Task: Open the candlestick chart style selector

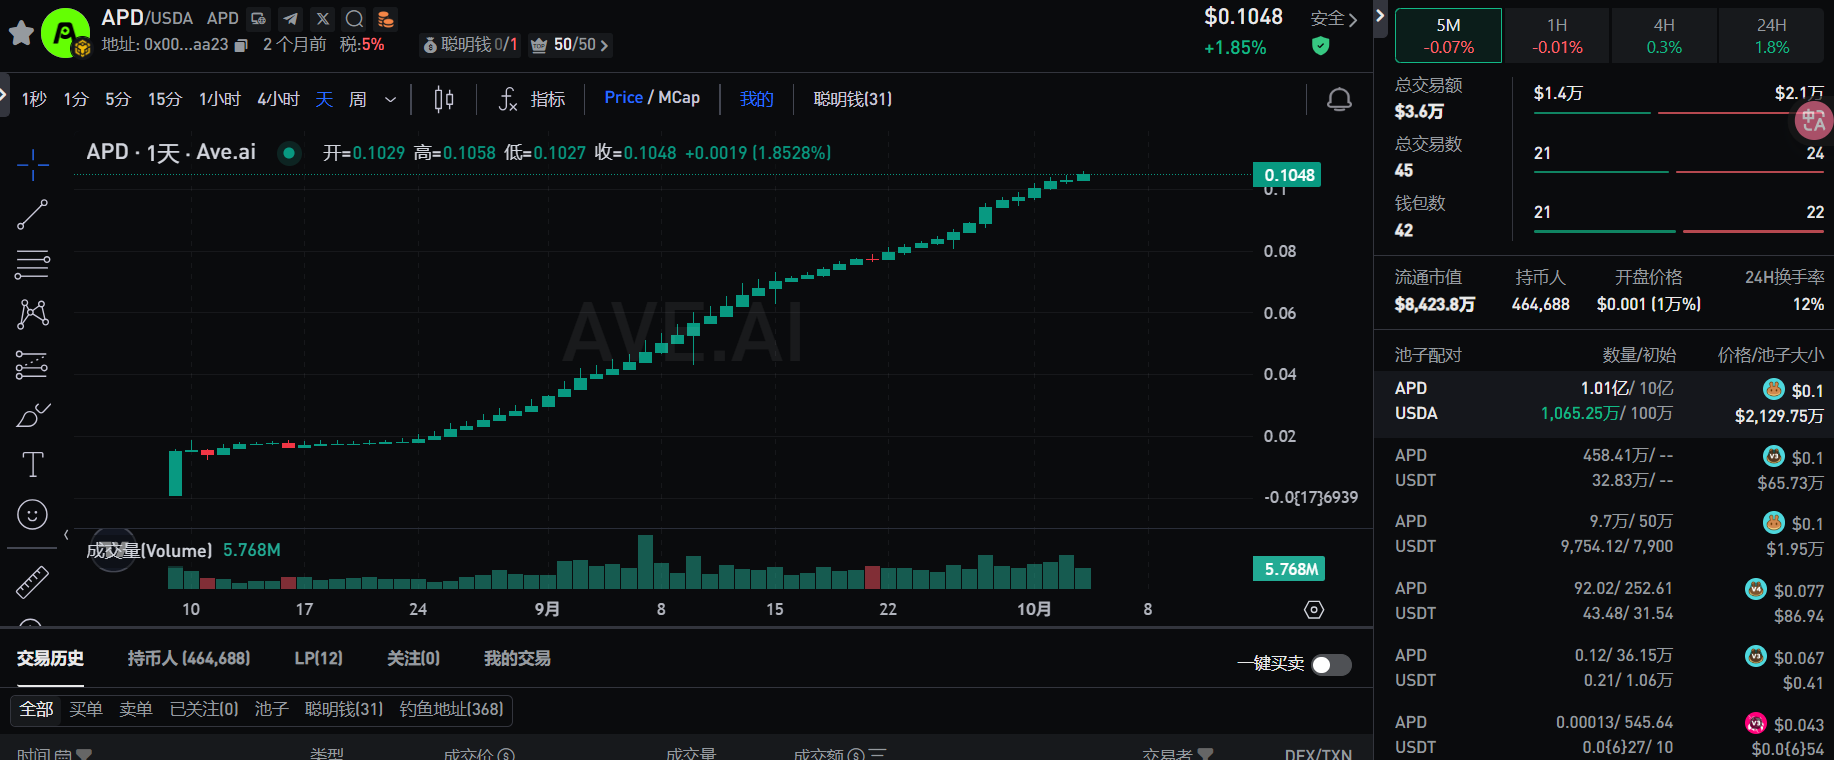Action: pos(444,99)
